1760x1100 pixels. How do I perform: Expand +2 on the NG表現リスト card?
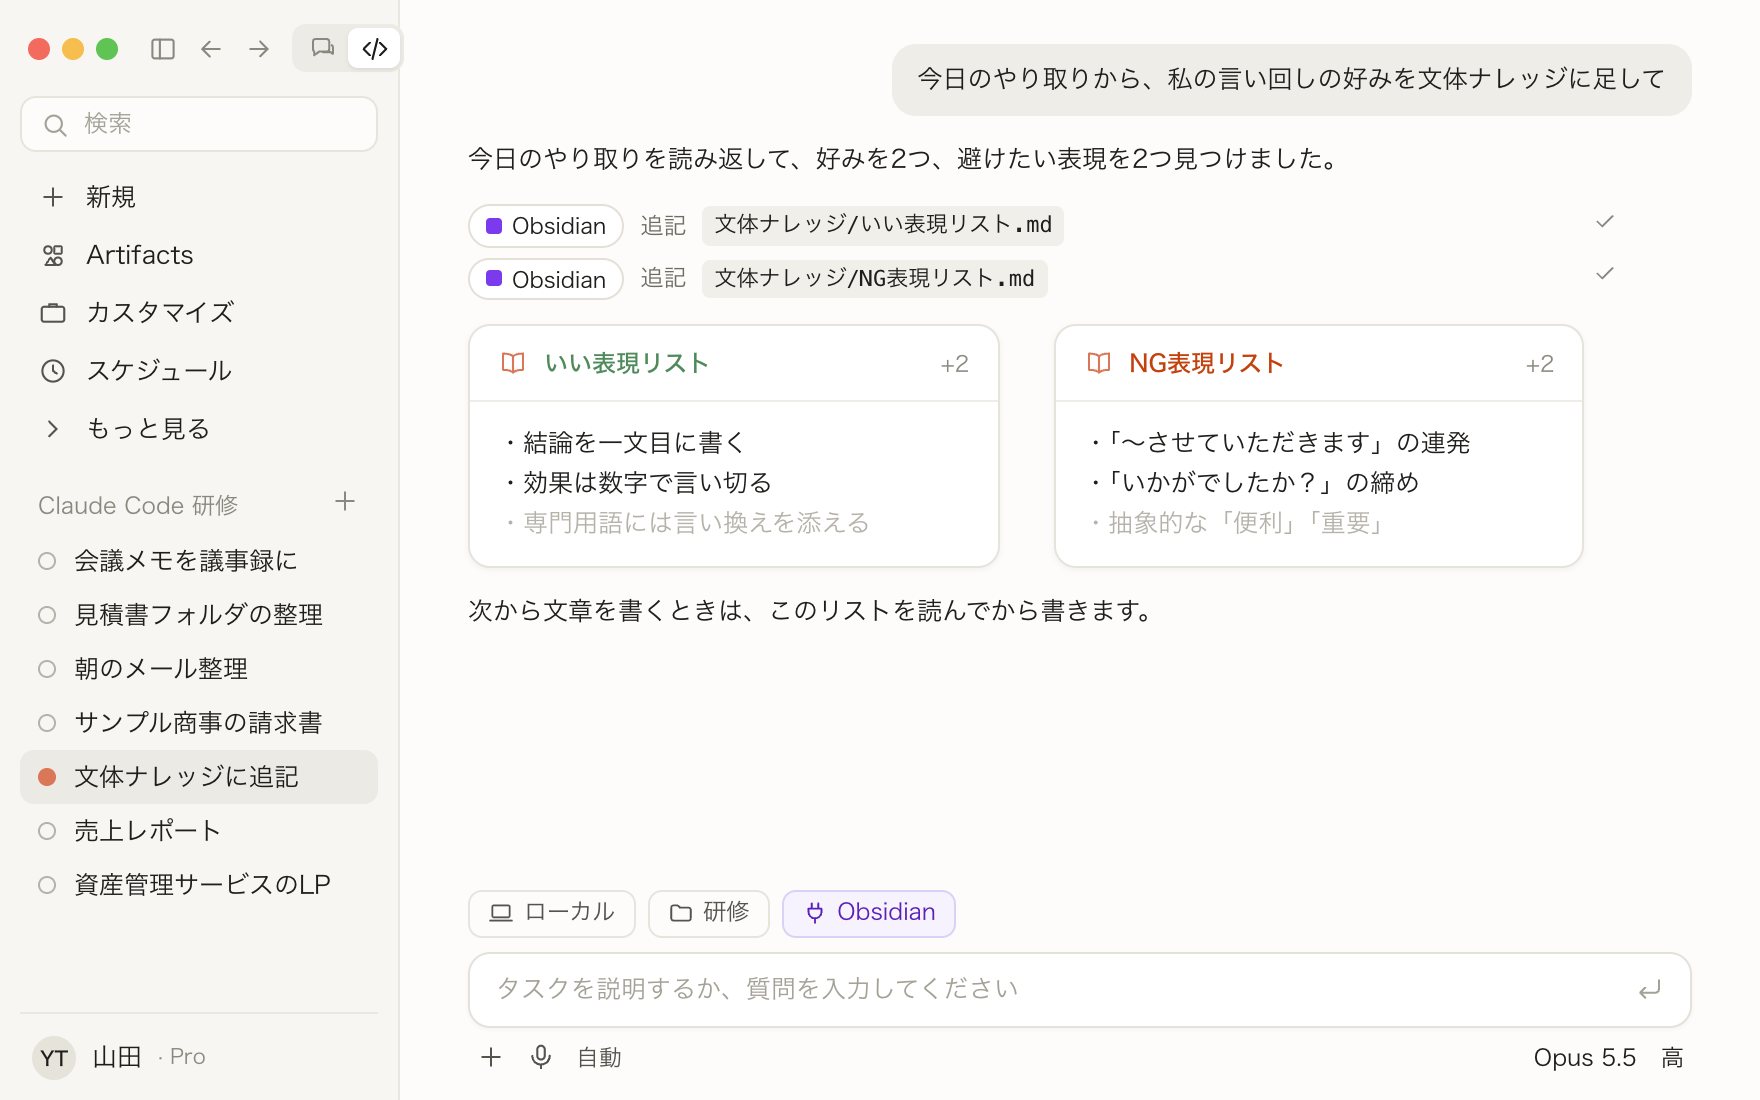click(1540, 364)
